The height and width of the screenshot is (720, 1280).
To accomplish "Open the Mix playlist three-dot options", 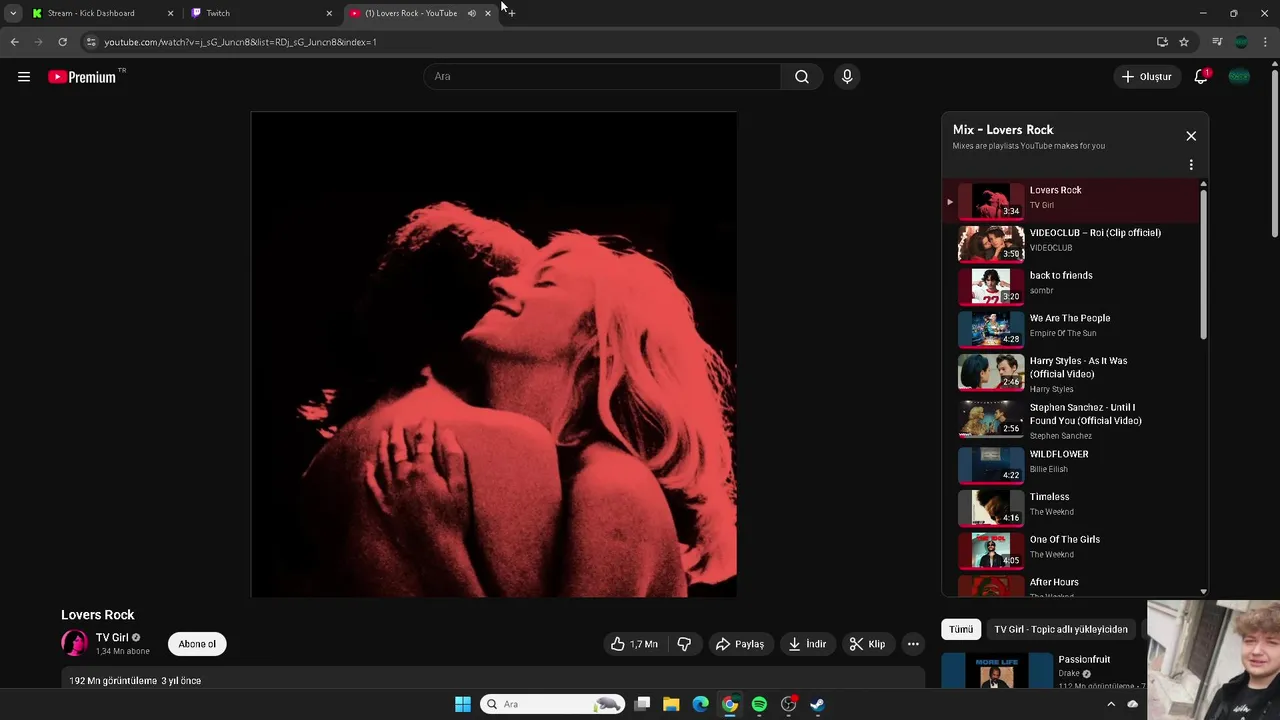I will tap(1191, 165).
